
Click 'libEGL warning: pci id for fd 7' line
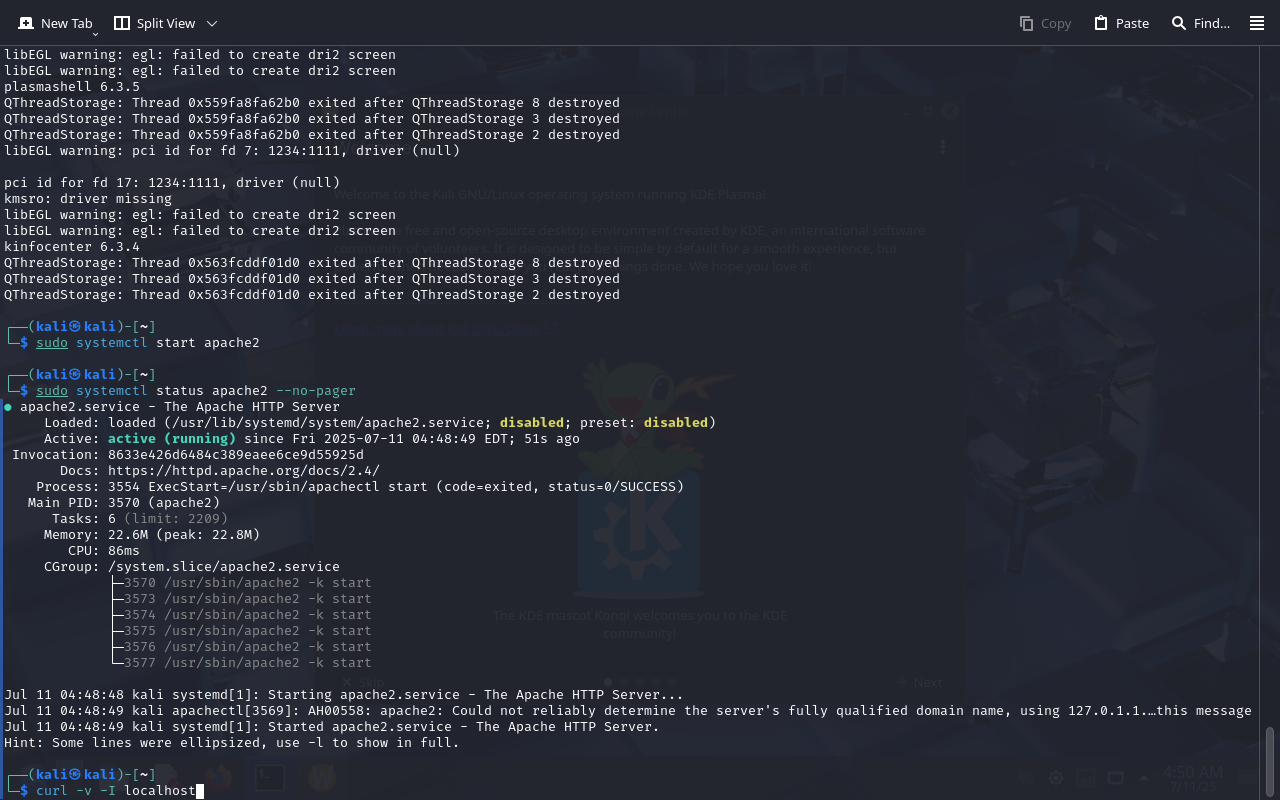click(232, 151)
